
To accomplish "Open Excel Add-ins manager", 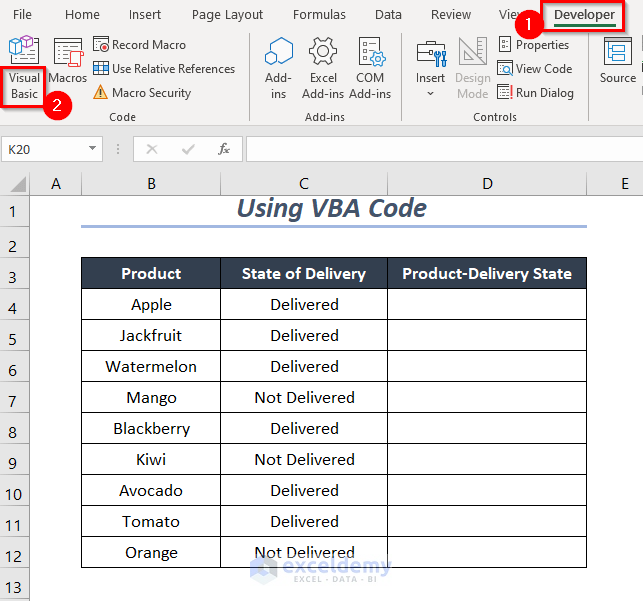I will click(x=323, y=68).
